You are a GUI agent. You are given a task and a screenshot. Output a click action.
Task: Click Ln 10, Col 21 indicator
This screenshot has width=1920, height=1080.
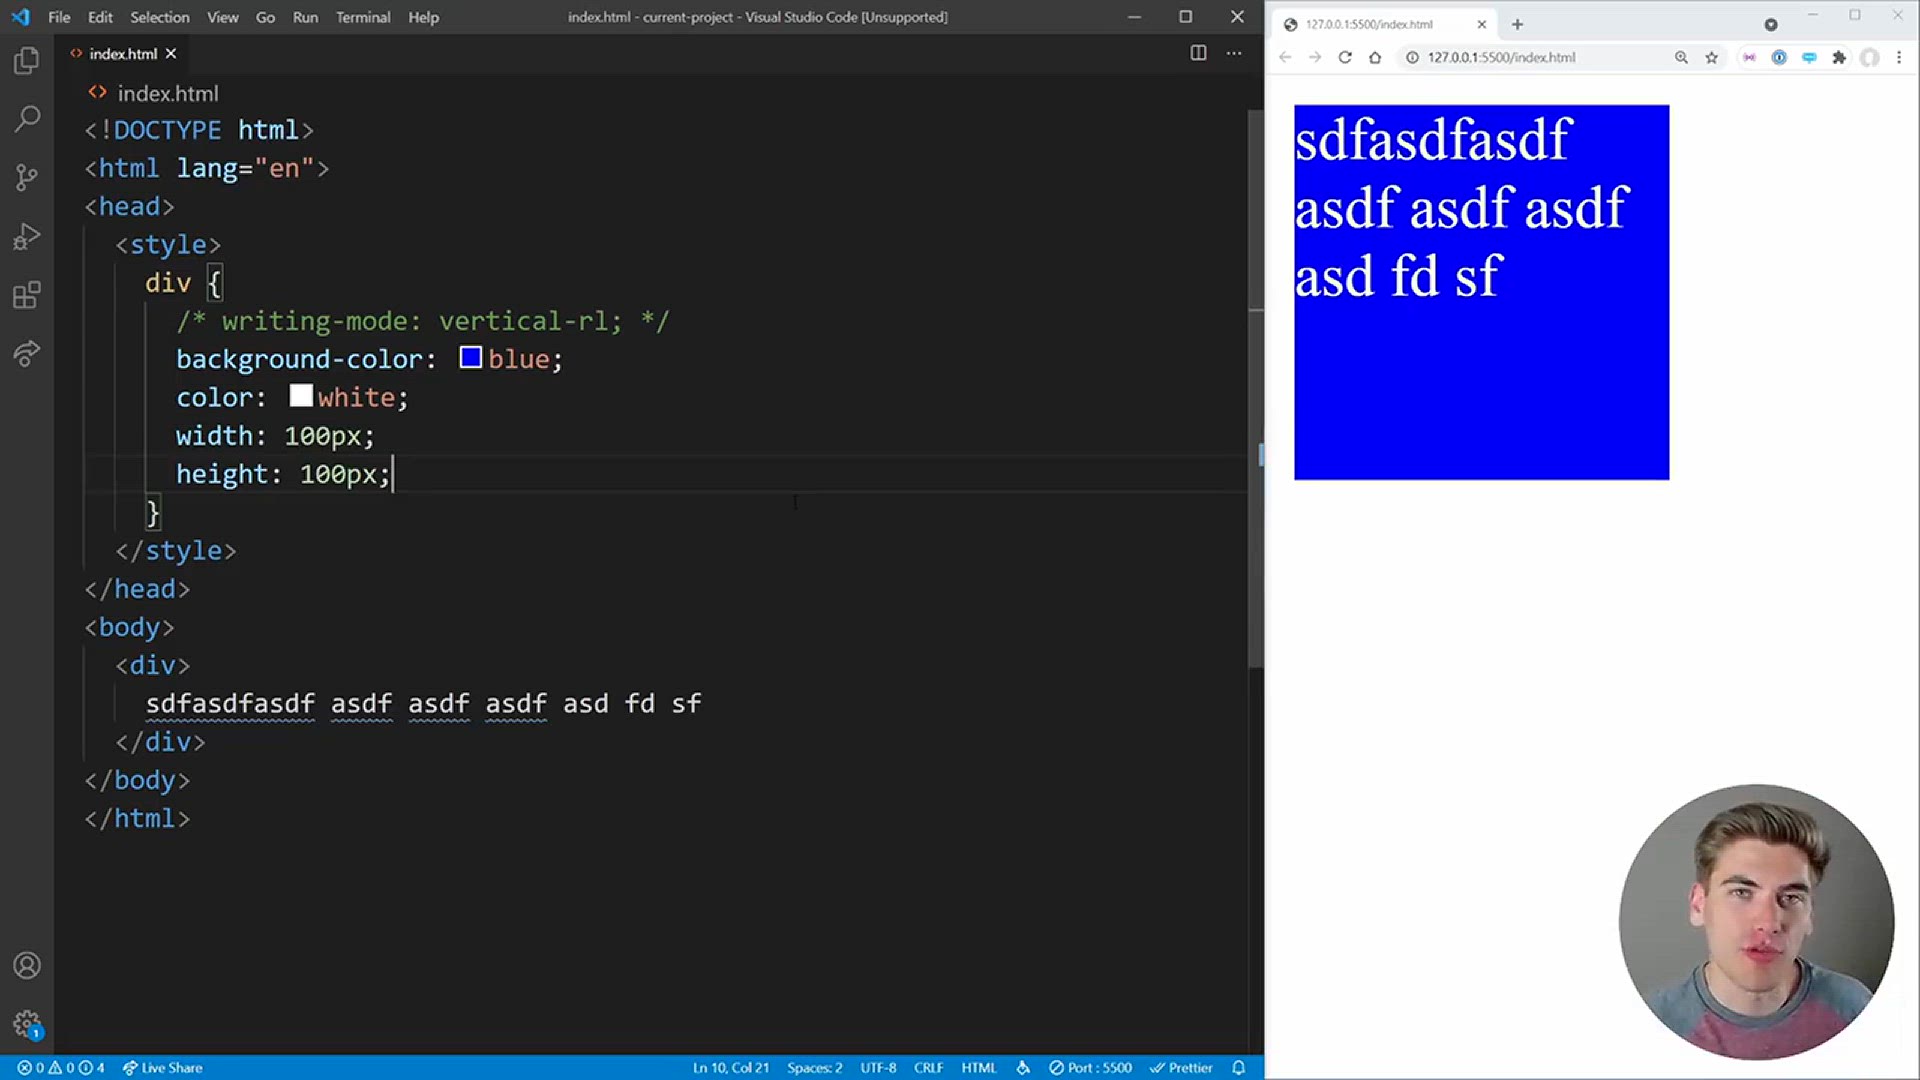point(731,1068)
